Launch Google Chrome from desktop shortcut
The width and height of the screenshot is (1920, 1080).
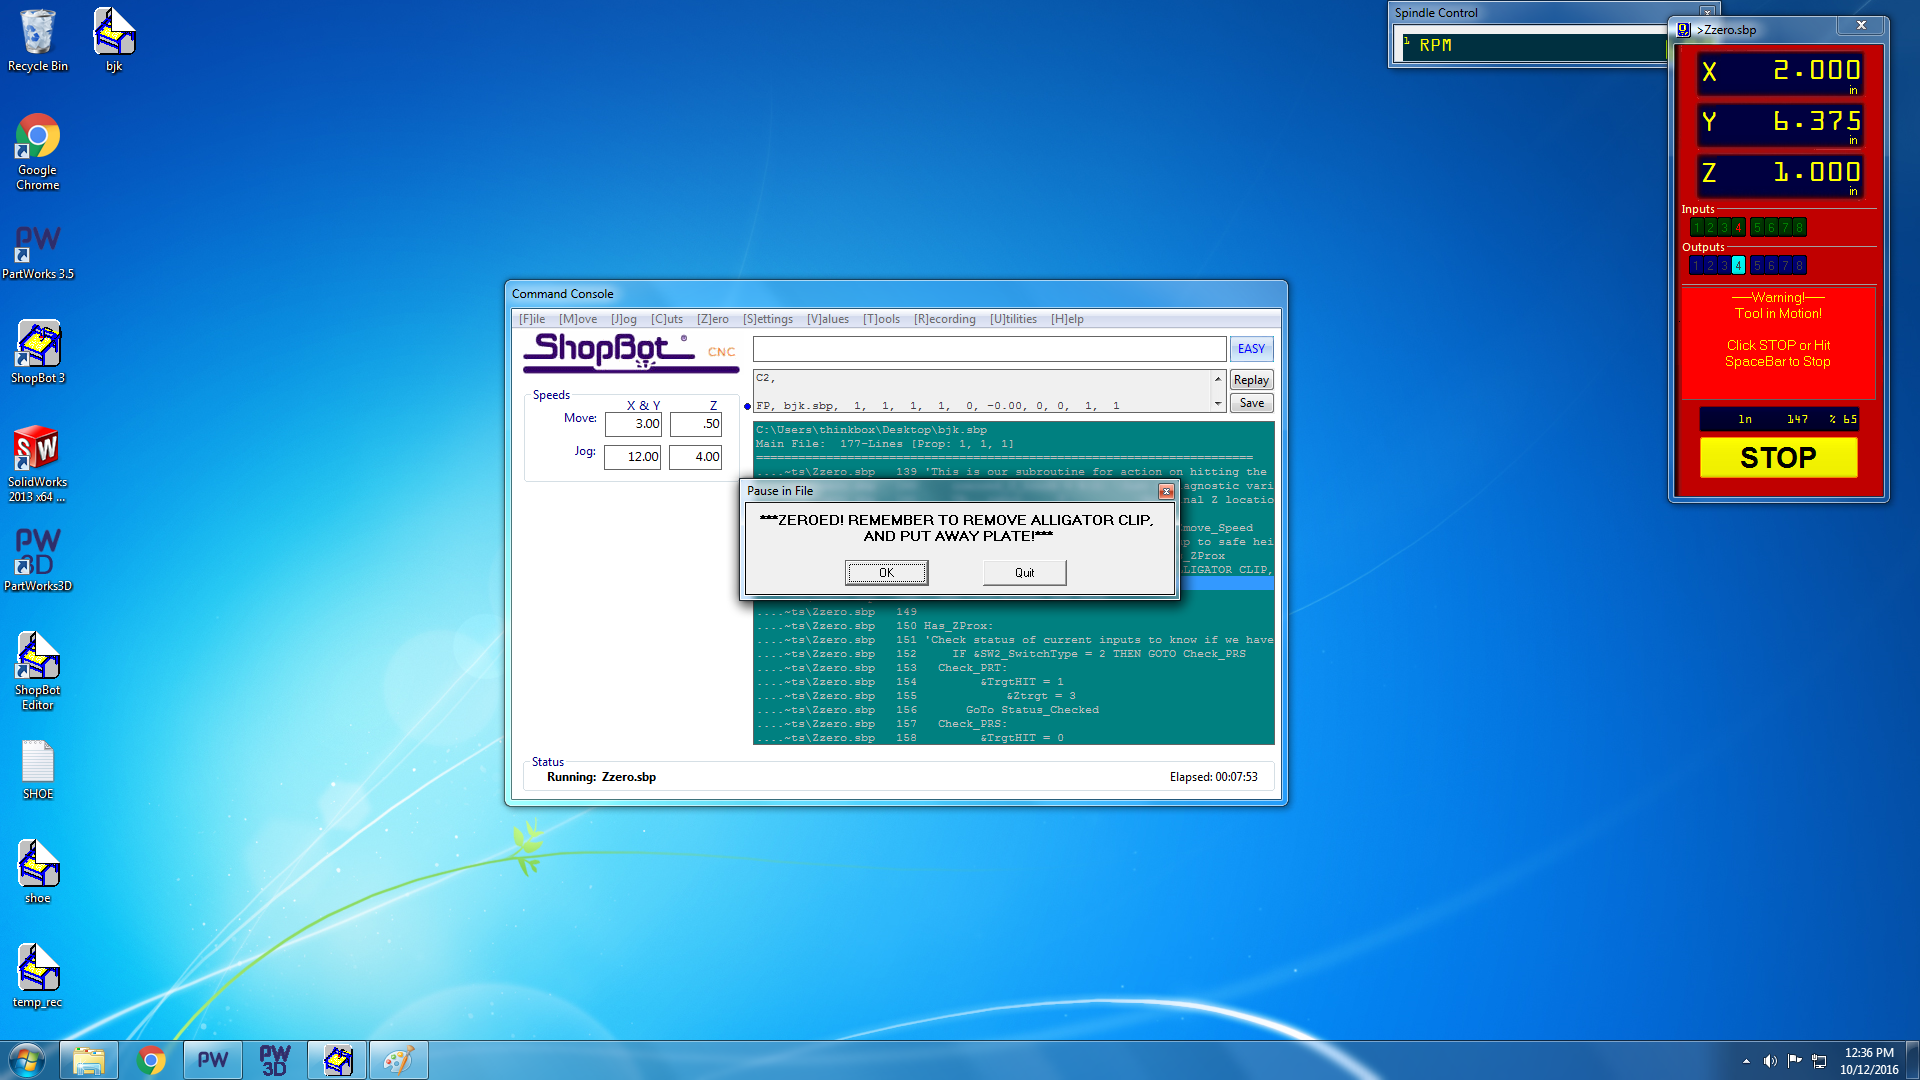(x=38, y=152)
